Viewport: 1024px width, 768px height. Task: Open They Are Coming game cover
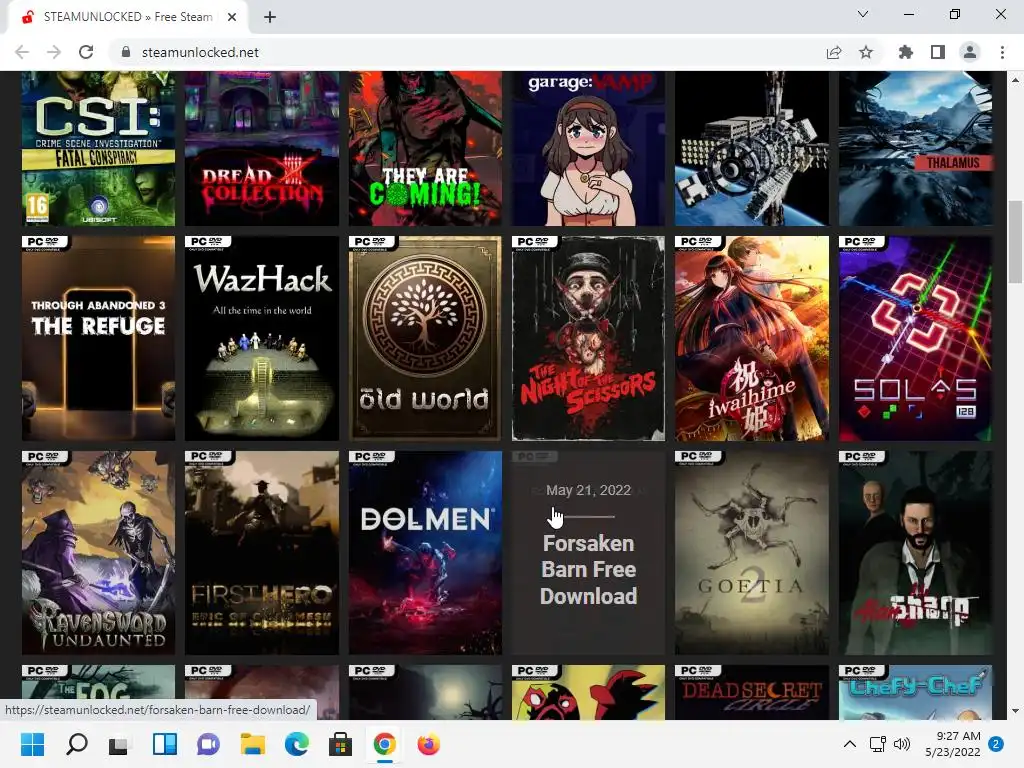click(x=425, y=148)
